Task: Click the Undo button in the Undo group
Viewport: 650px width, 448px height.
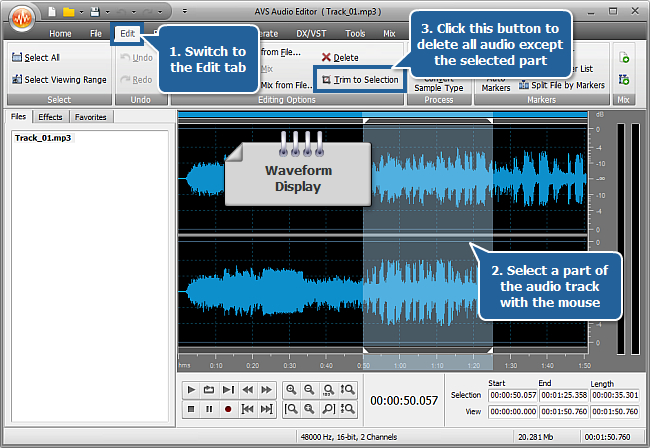Action: coord(136,58)
